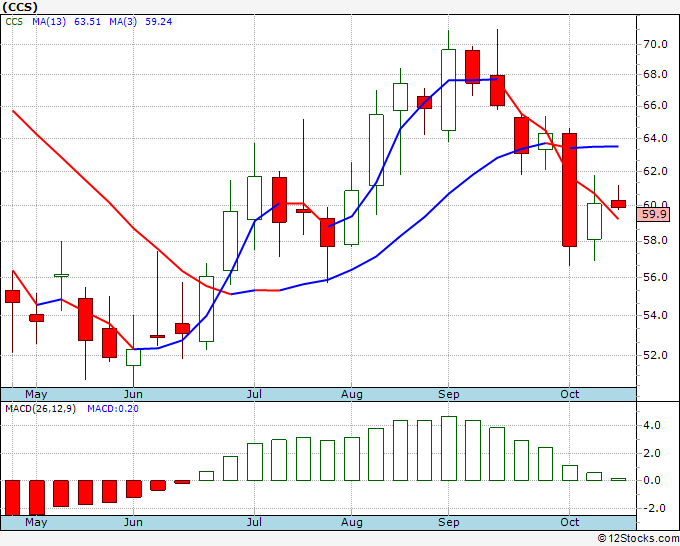680x546 pixels.
Task: Click the 52.0 price axis label
Action: point(654,355)
